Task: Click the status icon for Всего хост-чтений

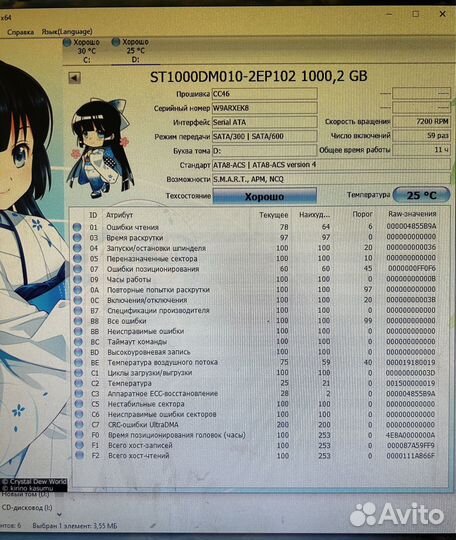Action: 80,455
